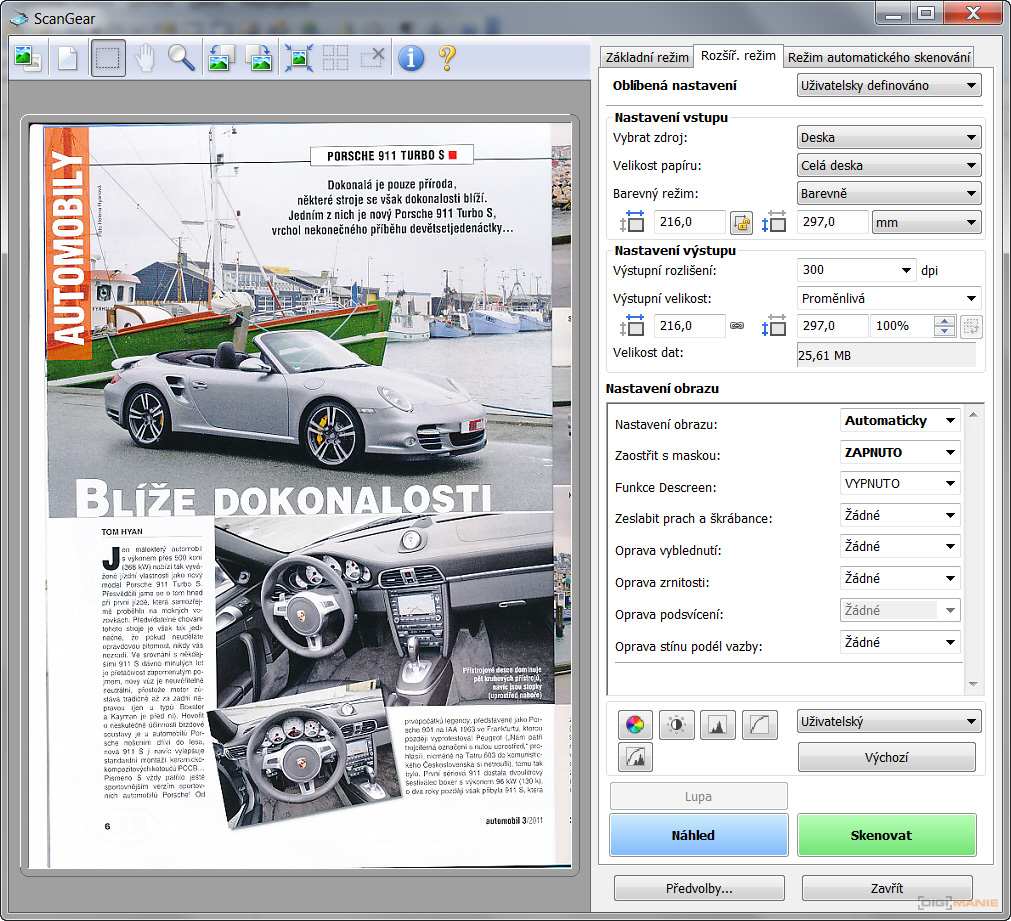Select the rectangular crop frame tool
Viewport: 1011px width, 921px height.
pyautogui.click(x=108, y=58)
